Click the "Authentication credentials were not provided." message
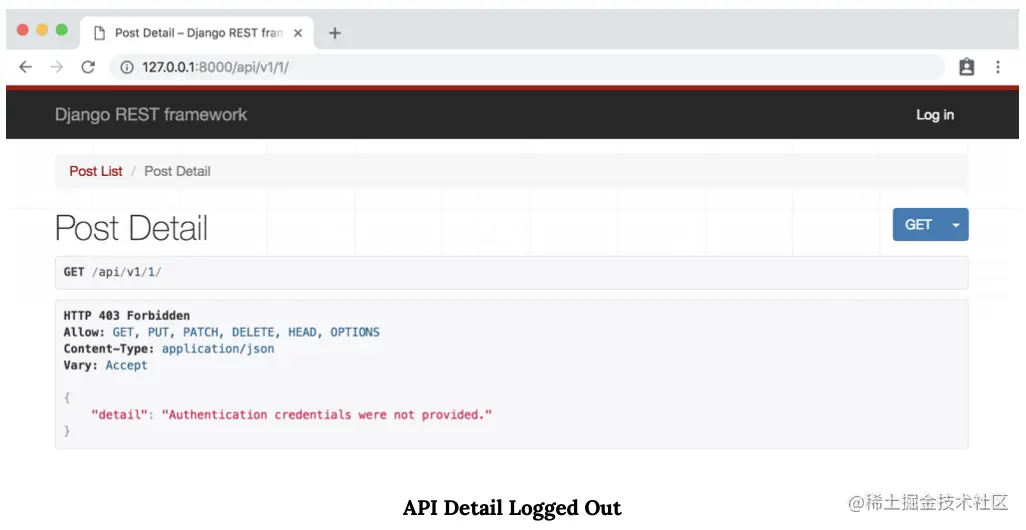This screenshot has width=1026, height=530. 327,415
